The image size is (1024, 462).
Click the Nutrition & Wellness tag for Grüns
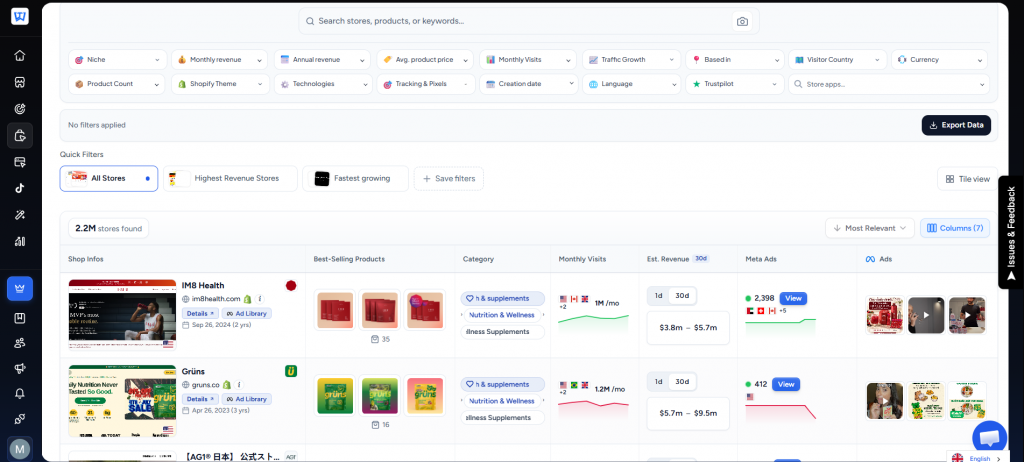502,401
